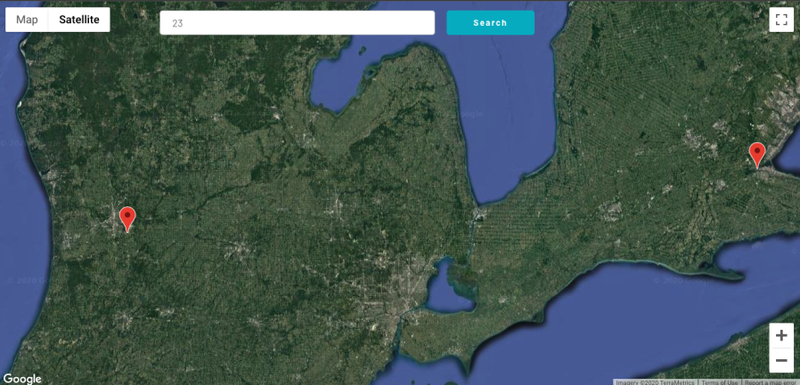Select the red marker in western Michigan
Viewport: 800px width, 385px height.
[x=127, y=219]
